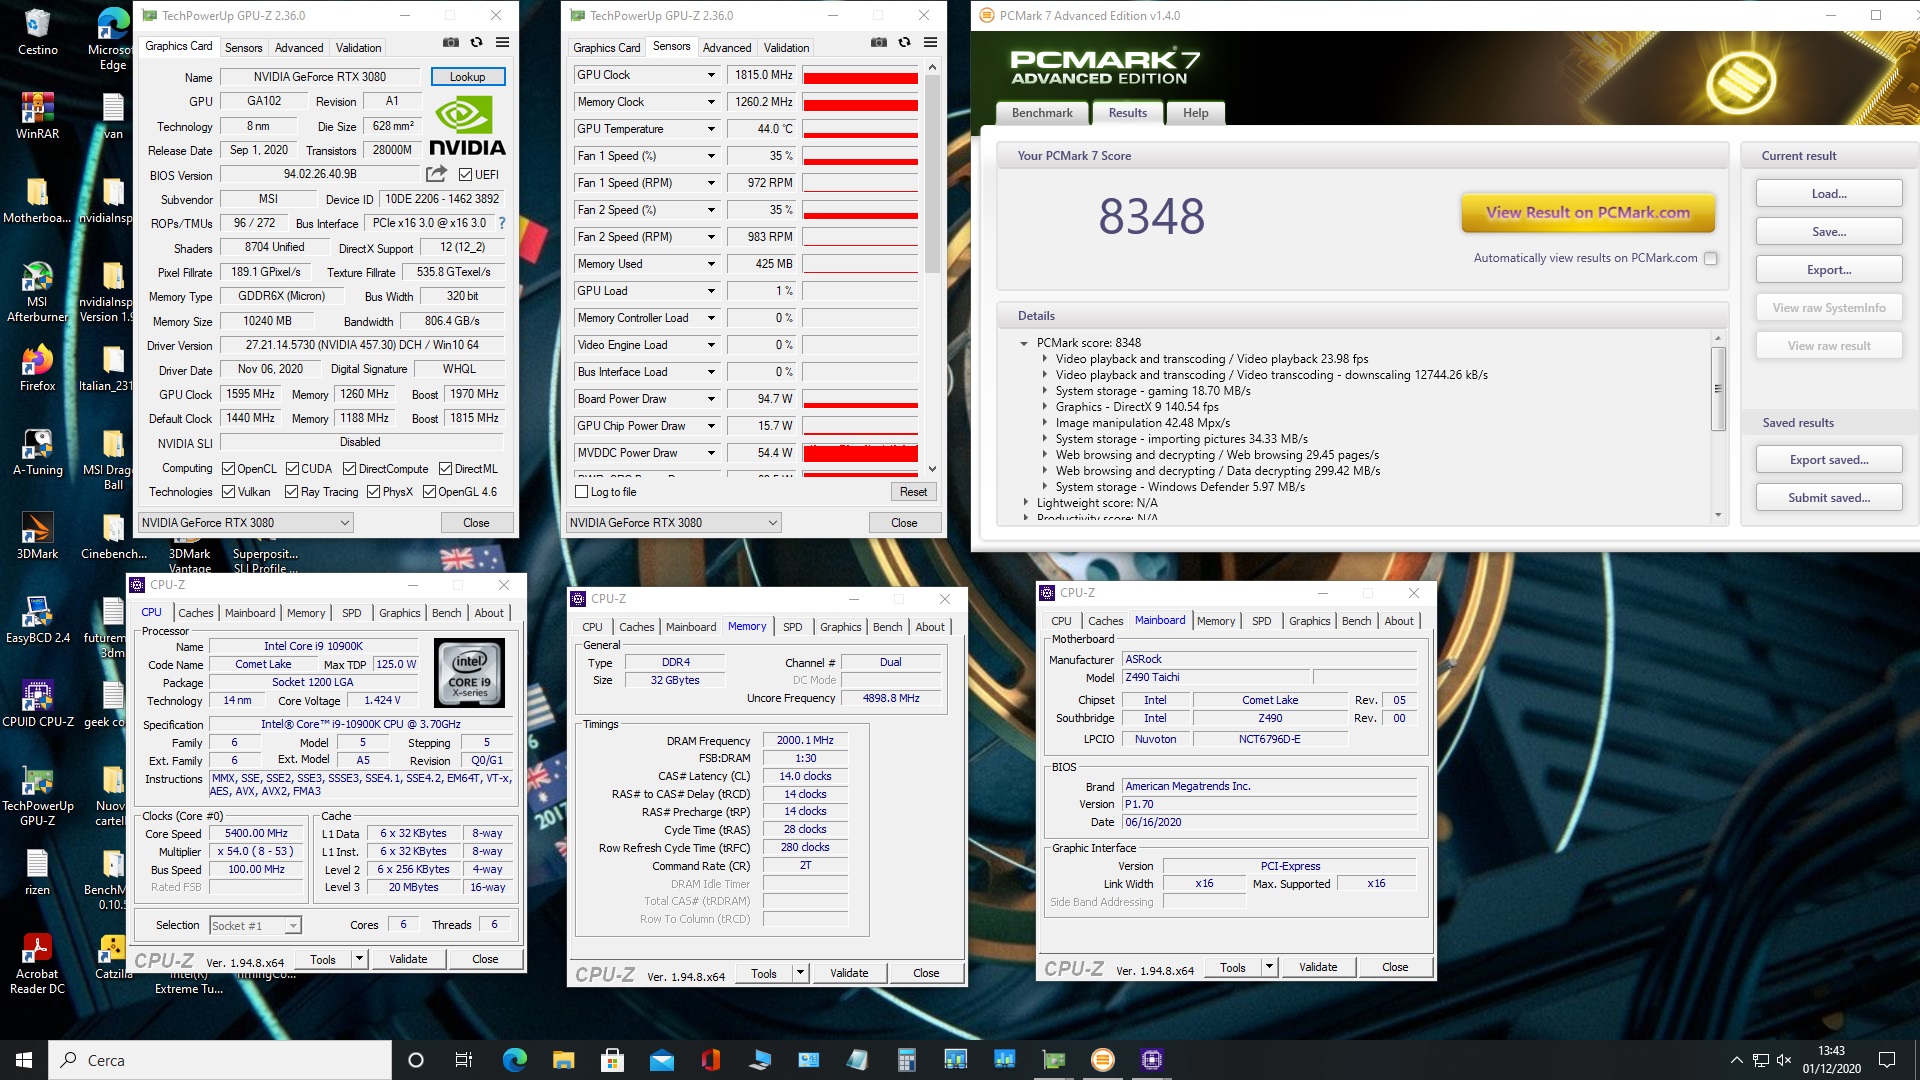Select 3DMark desktop icon
Screen dimensions: 1920x1080
(37, 536)
